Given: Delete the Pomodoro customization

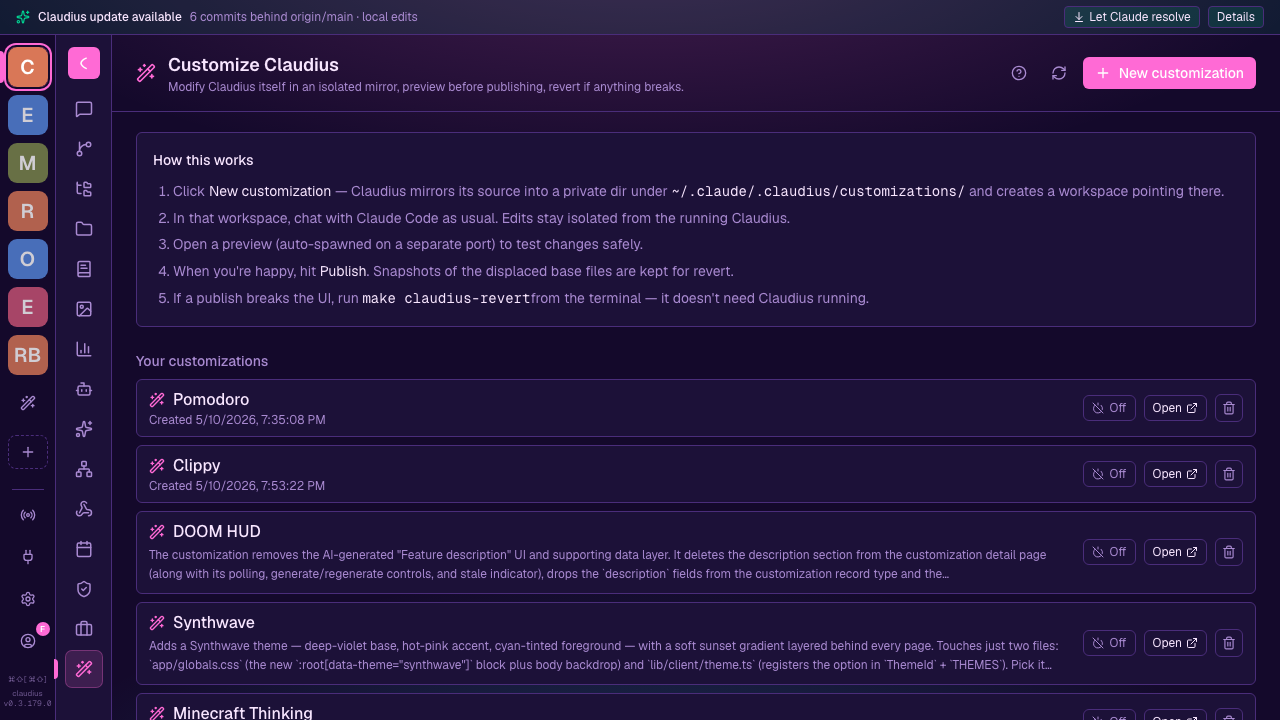Looking at the screenshot, I should tap(1229, 408).
